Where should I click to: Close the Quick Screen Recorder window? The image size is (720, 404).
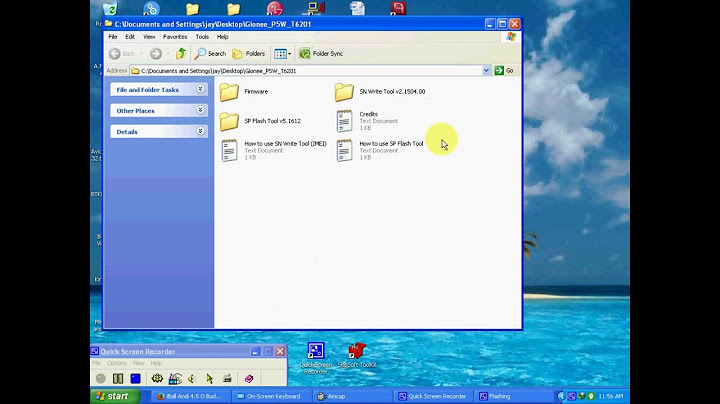coord(280,352)
